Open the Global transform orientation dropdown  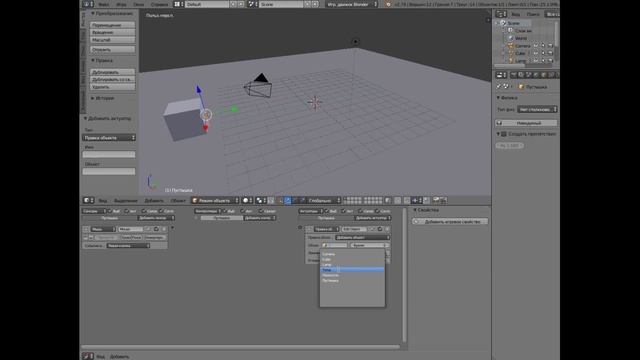click(x=324, y=200)
